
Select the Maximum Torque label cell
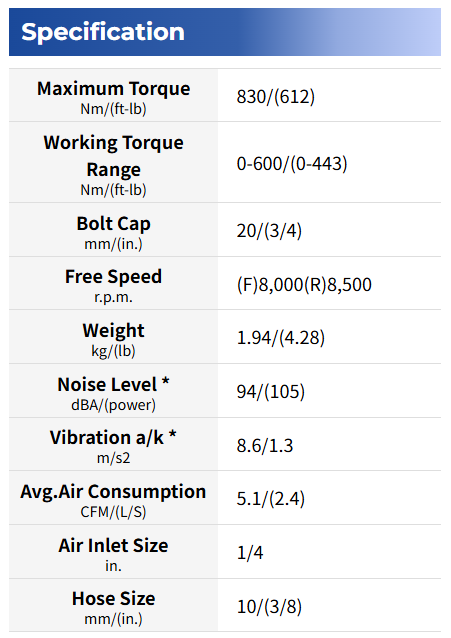coord(114,95)
